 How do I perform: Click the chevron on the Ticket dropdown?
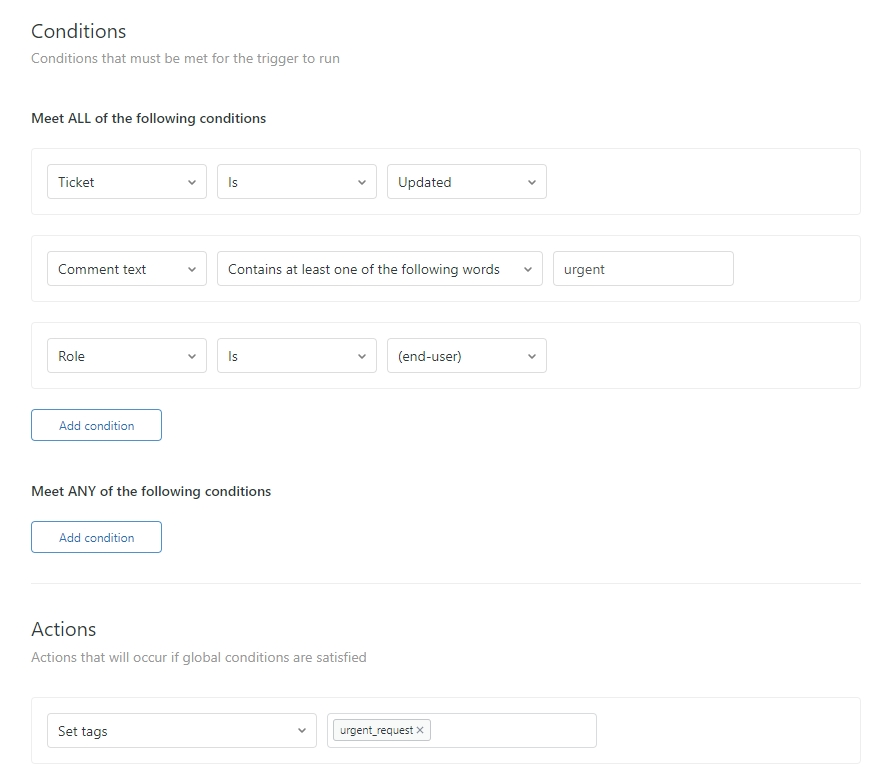pos(191,182)
